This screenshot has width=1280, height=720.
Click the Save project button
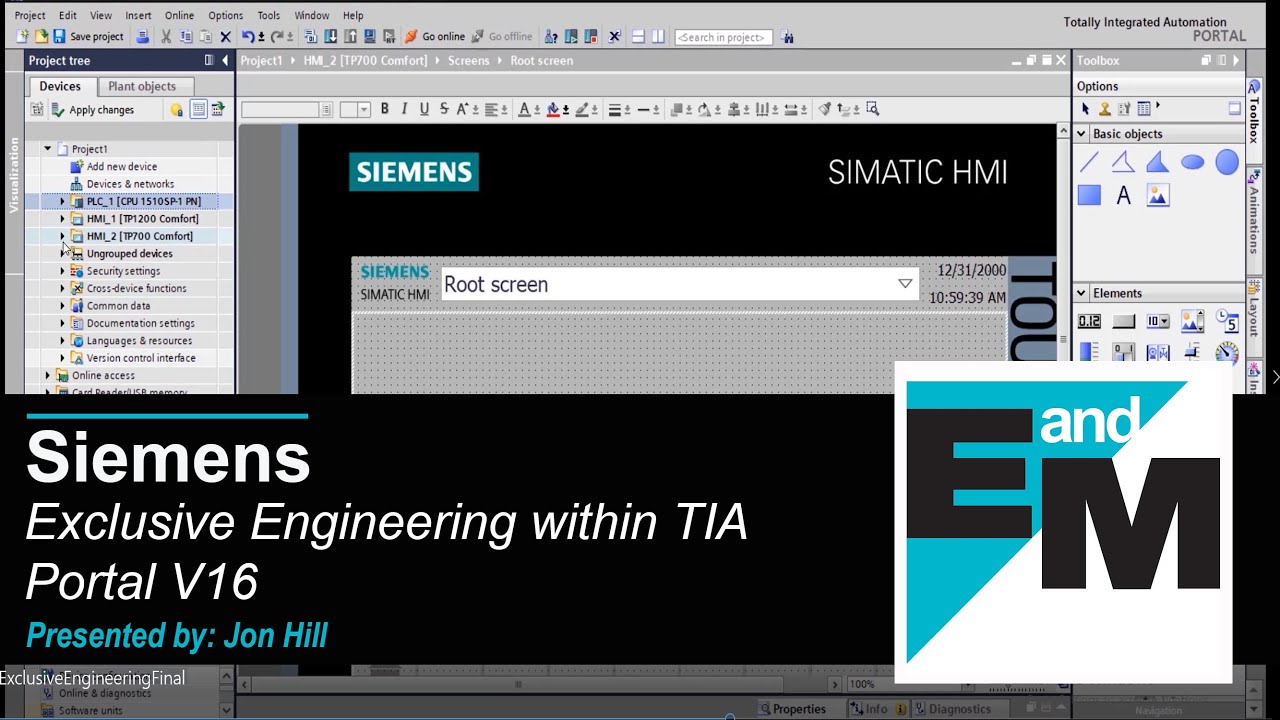(88, 37)
